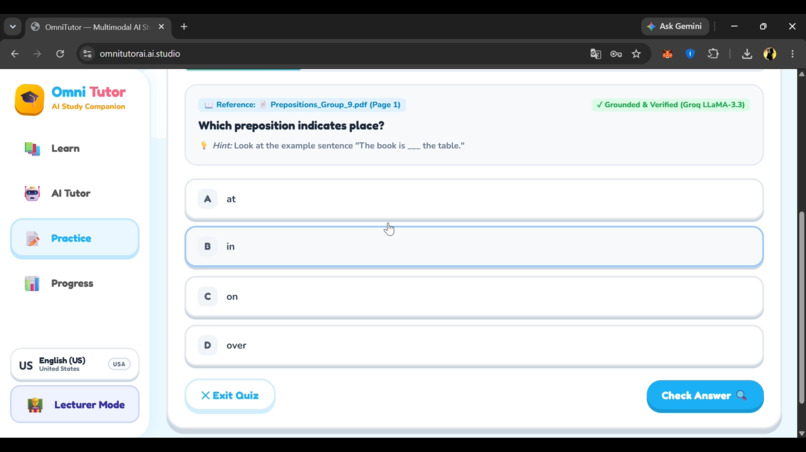Click the browser forward arrow
Viewport: 806px width, 452px height.
[x=37, y=53]
